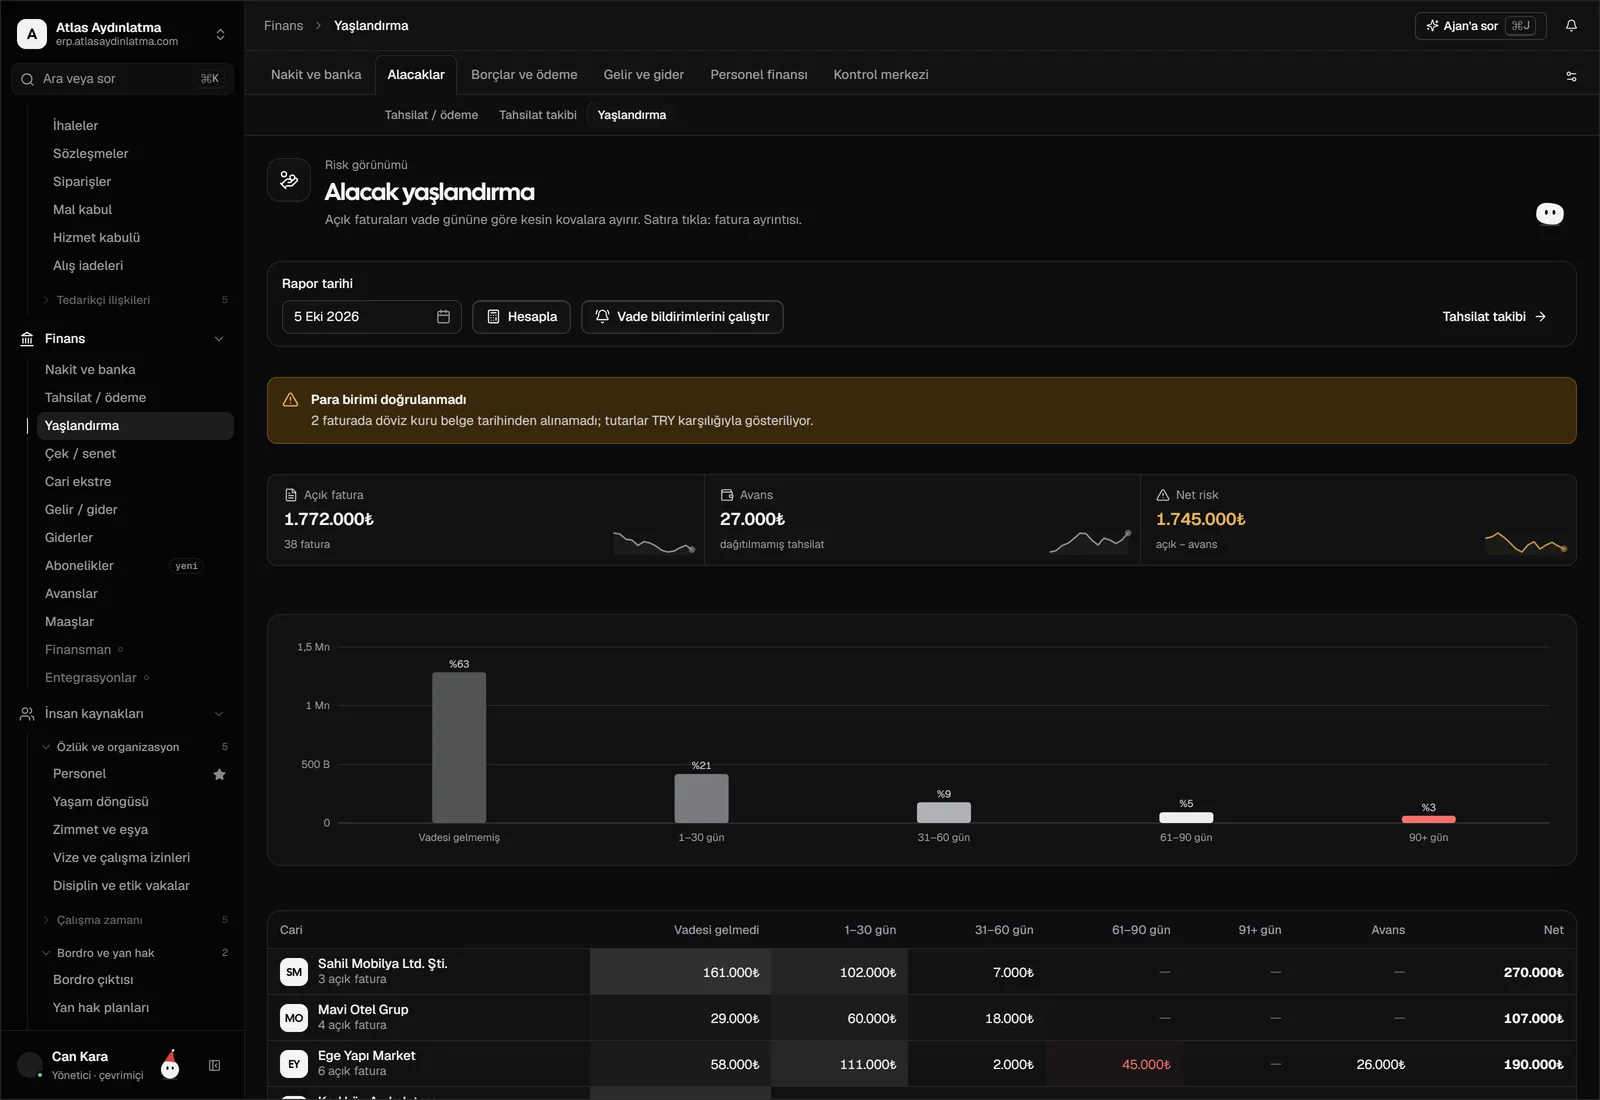Viewport: 1600px width, 1100px height.
Task: Click the red 90+ gün chart bar
Action: pos(1428,819)
